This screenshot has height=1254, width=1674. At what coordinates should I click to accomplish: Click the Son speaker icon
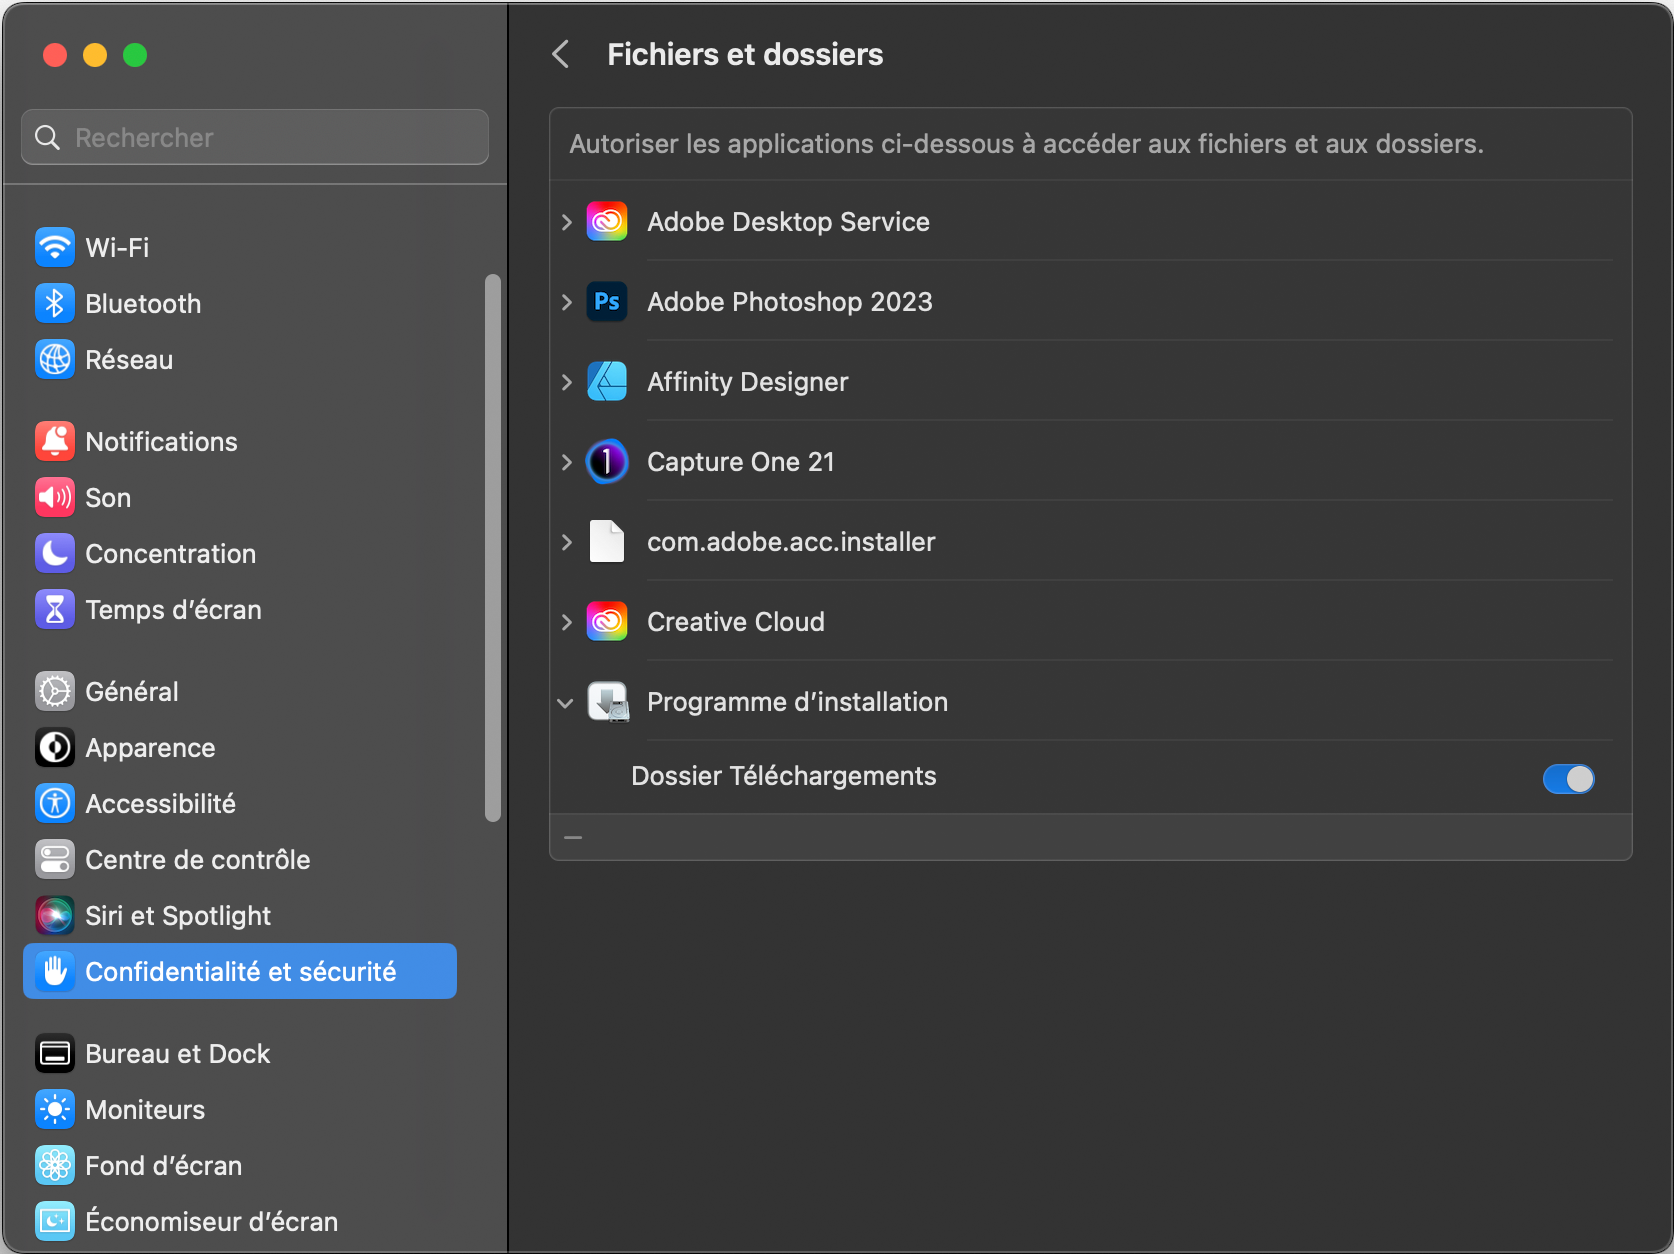pos(55,497)
